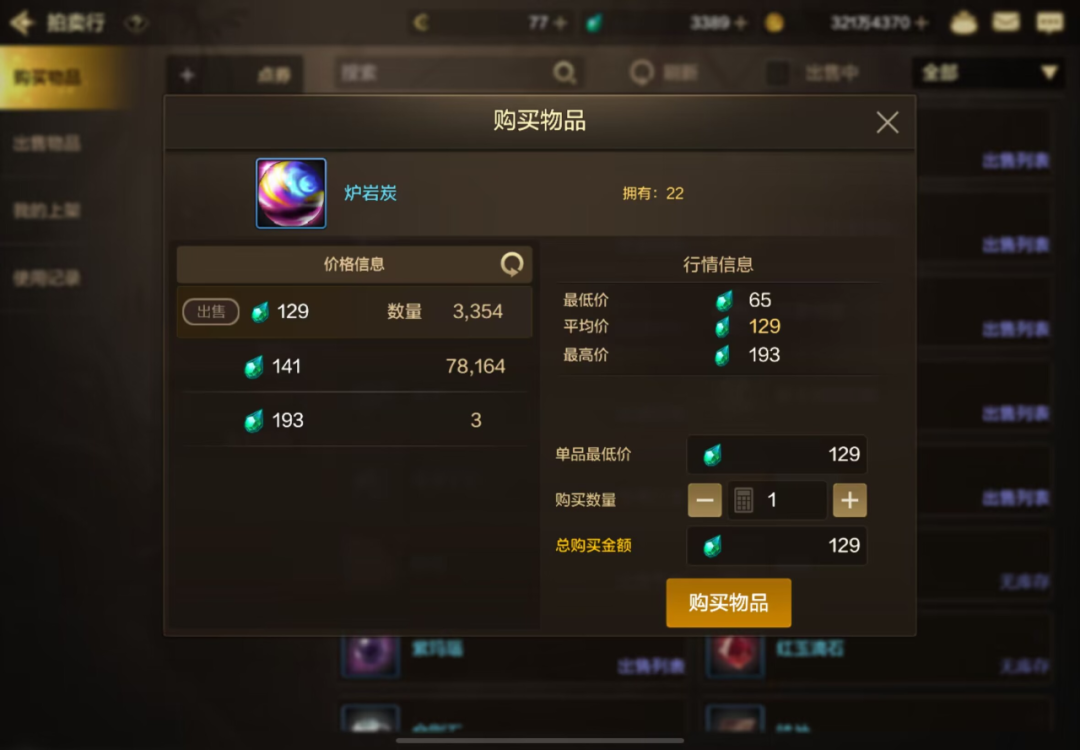The height and width of the screenshot is (750, 1080).
Task: Refresh the price information list
Action: click(x=511, y=264)
